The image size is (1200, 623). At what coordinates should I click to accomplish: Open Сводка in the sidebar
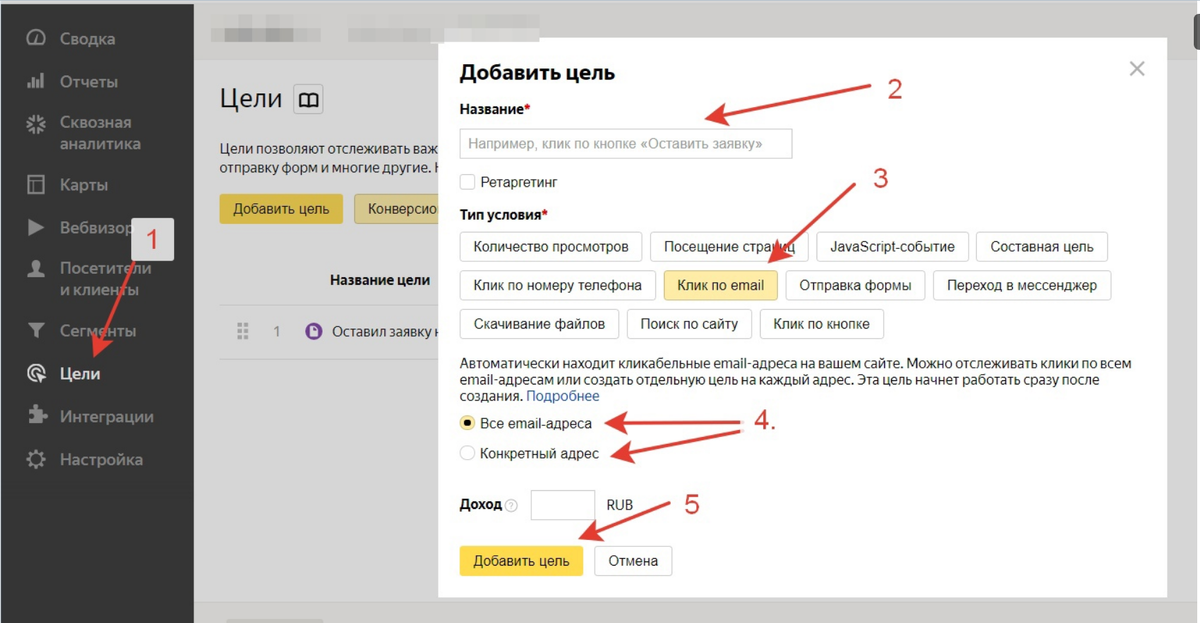[87, 39]
